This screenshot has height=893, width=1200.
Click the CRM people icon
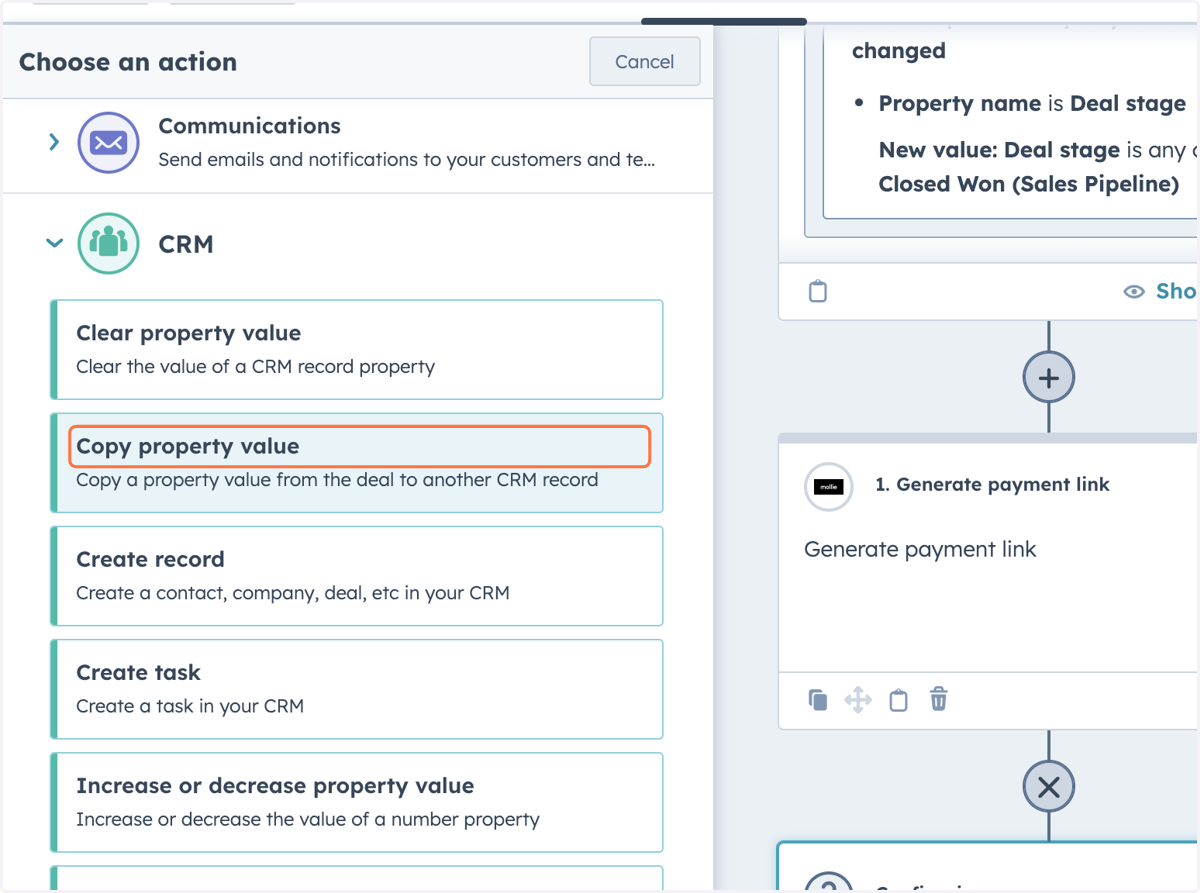[x=108, y=243]
